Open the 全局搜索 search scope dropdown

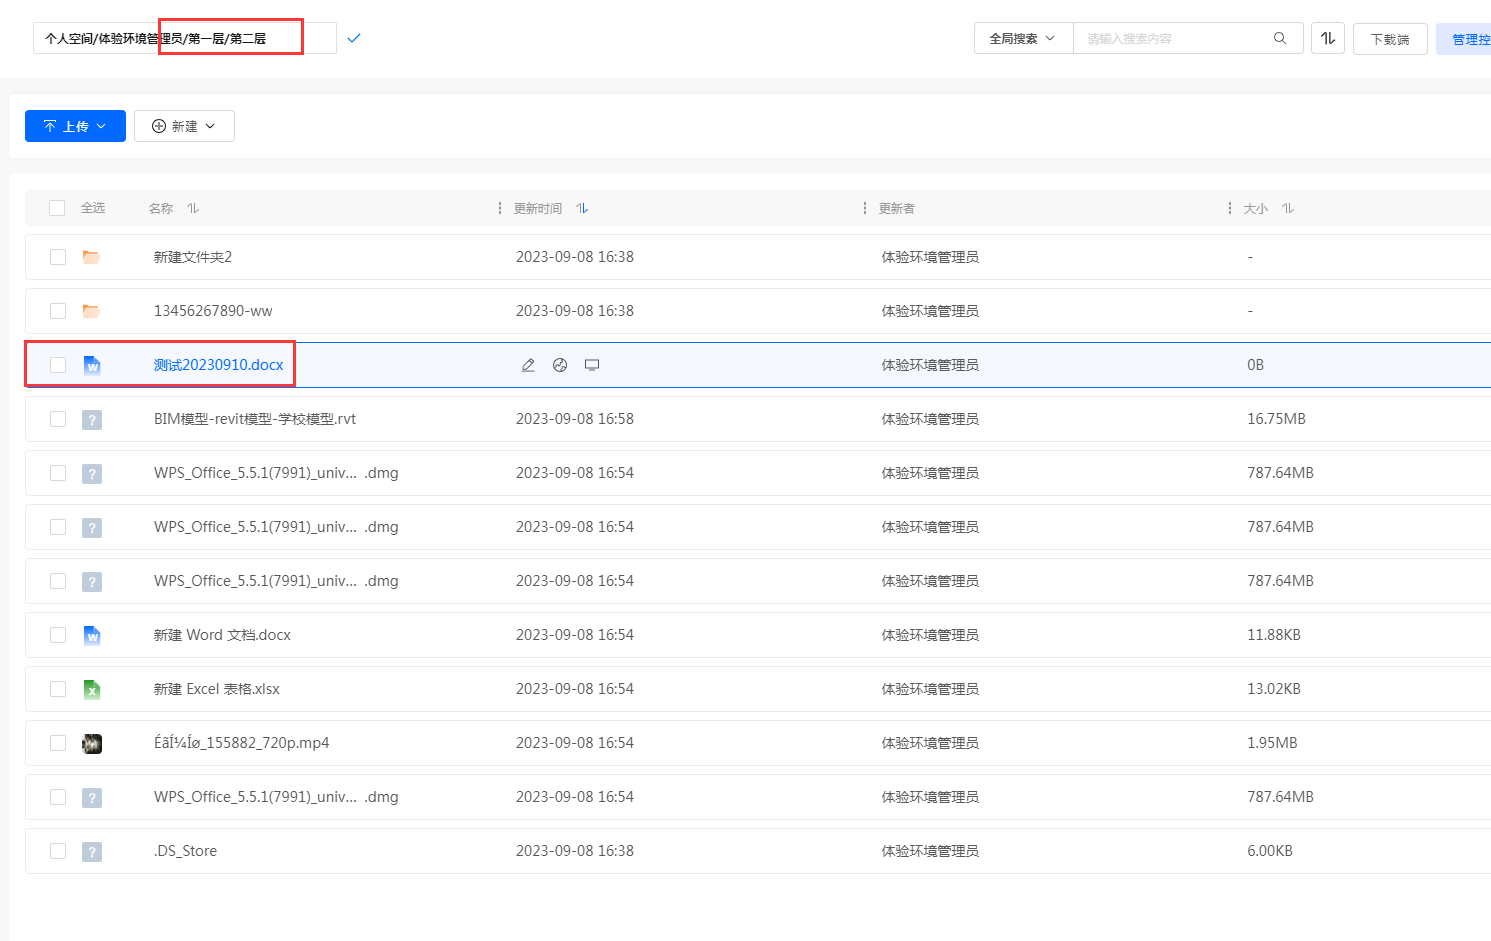coord(1023,39)
